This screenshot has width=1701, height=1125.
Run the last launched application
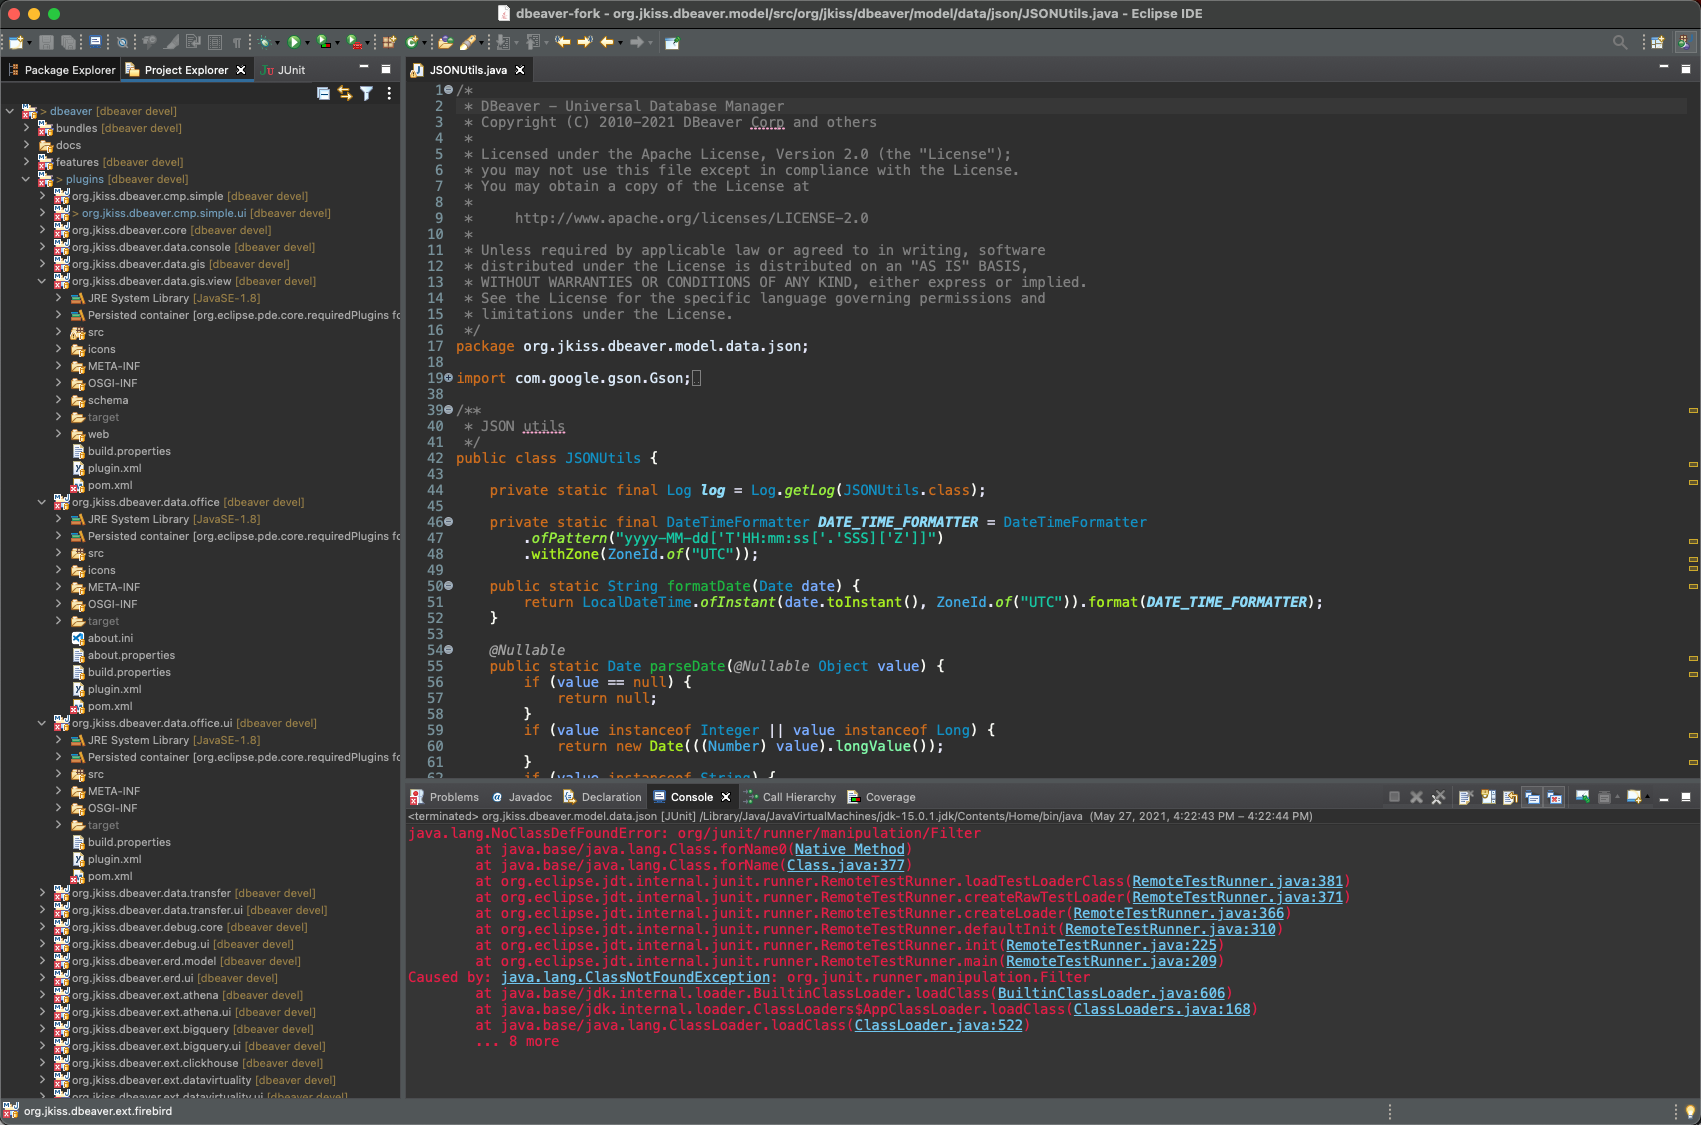(x=294, y=42)
